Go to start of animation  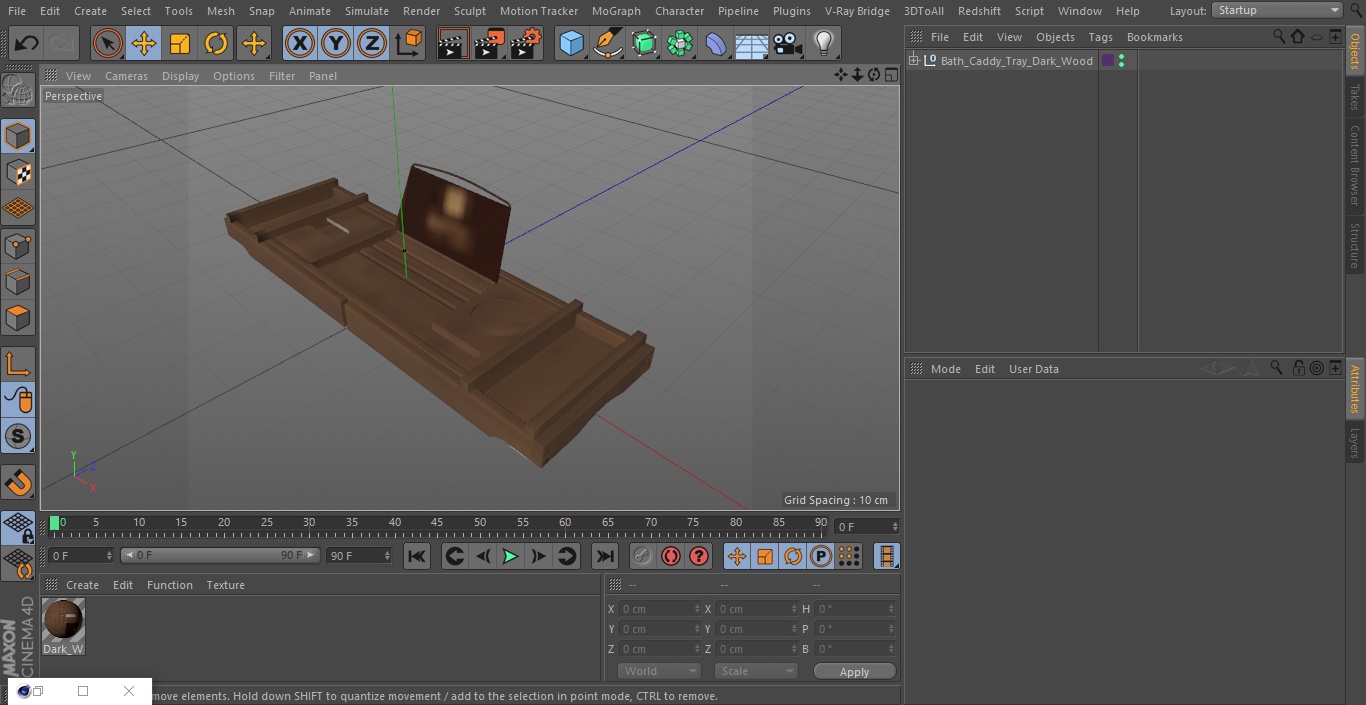[x=417, y=556]
